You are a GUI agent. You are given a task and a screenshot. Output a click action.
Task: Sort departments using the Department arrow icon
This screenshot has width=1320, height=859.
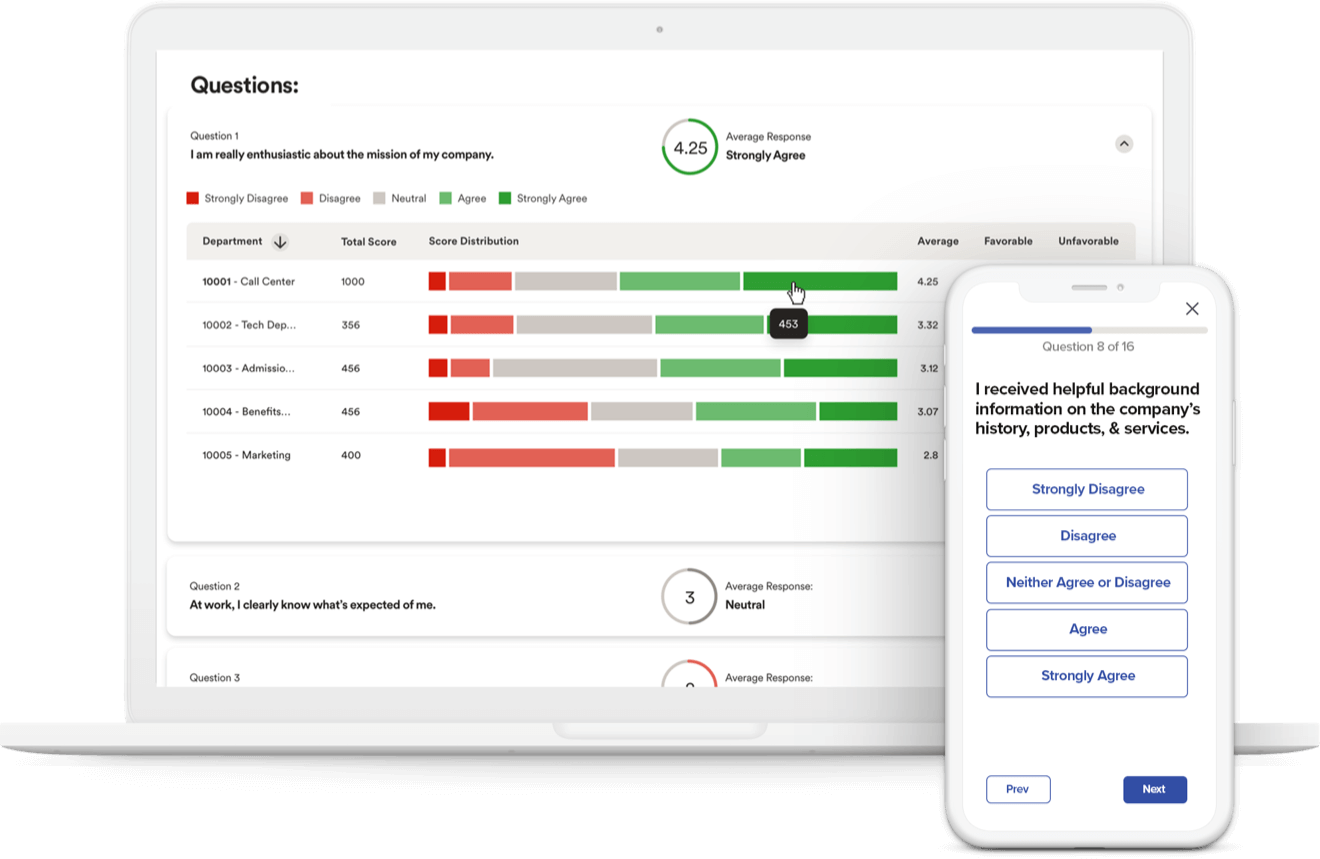tap(280, 241)
